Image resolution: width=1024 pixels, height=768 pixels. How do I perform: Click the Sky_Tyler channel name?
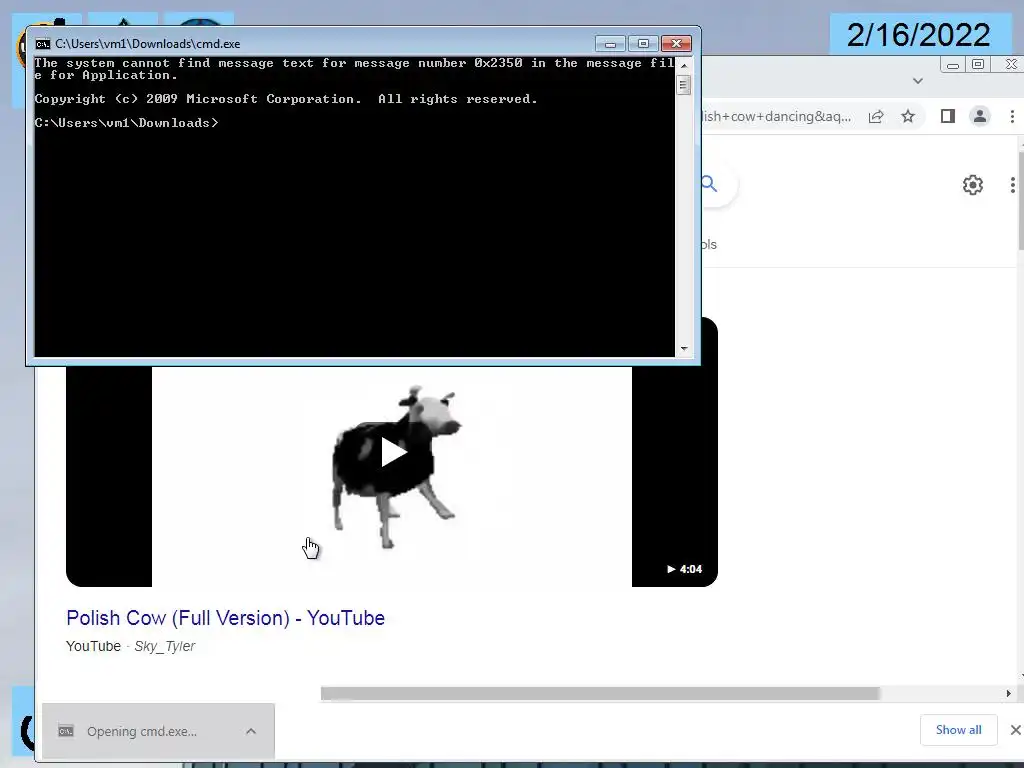coord(165,646)
